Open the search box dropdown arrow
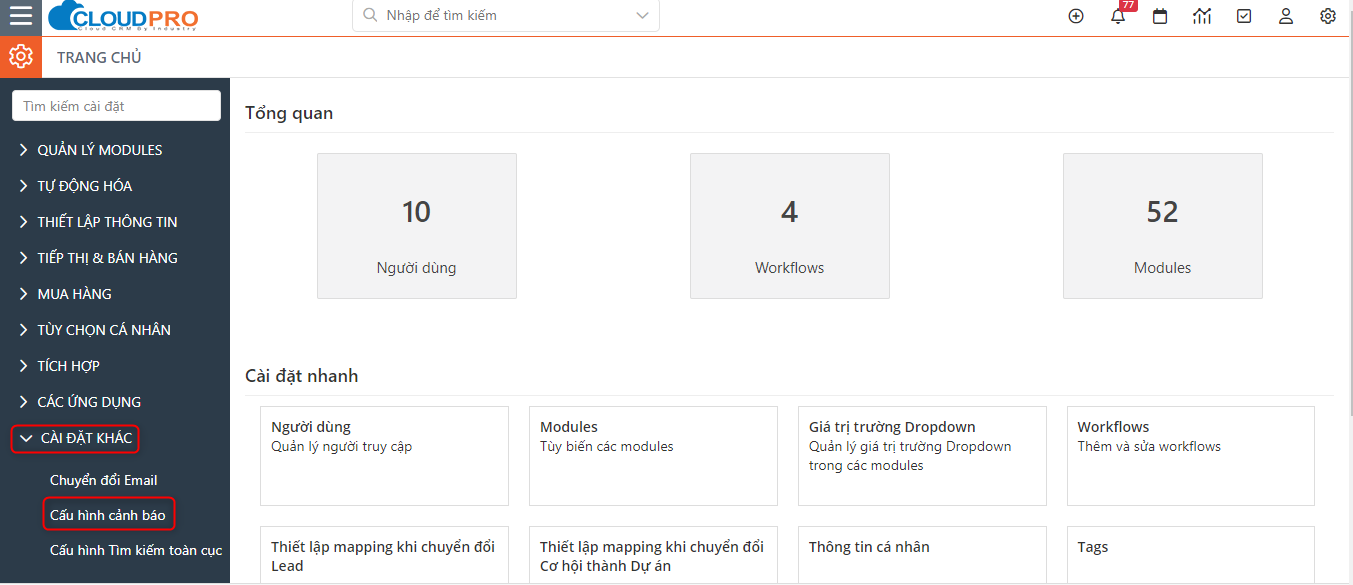This screenshot has width=1353, height=585. (x=642, y=15)
